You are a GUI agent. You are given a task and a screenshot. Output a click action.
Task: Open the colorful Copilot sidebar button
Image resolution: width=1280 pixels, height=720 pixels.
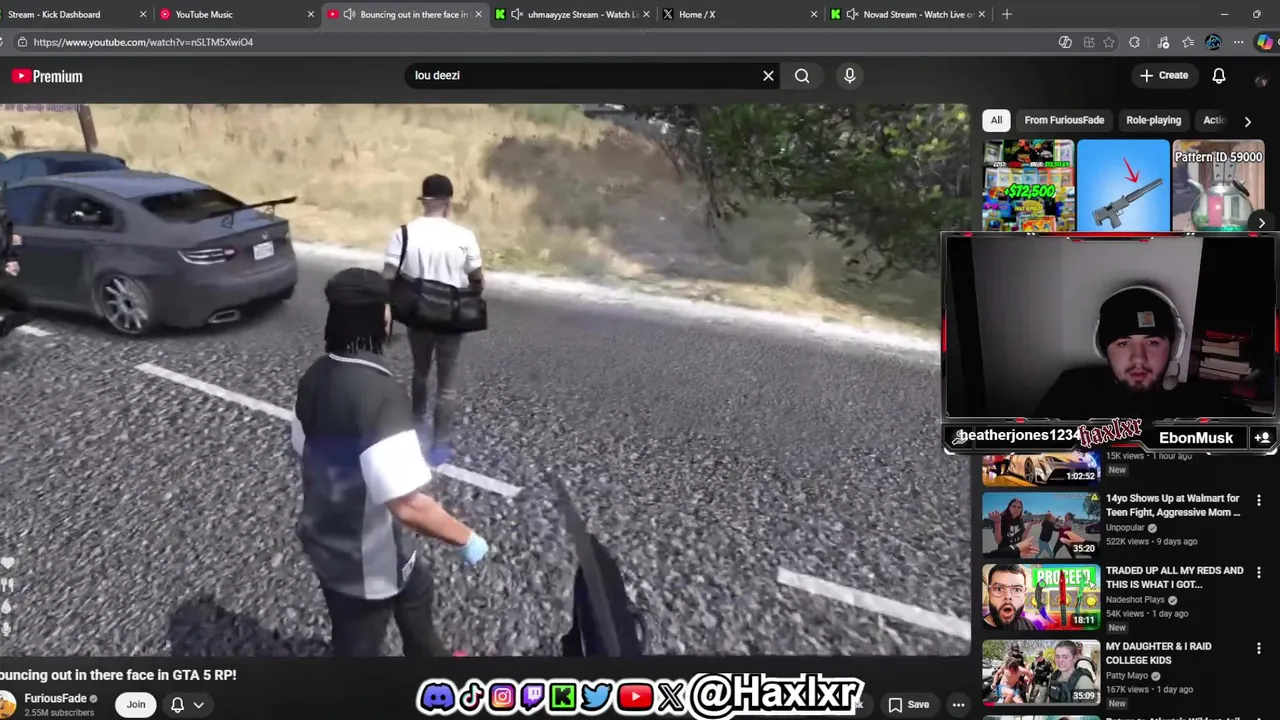click(1266, 42)
